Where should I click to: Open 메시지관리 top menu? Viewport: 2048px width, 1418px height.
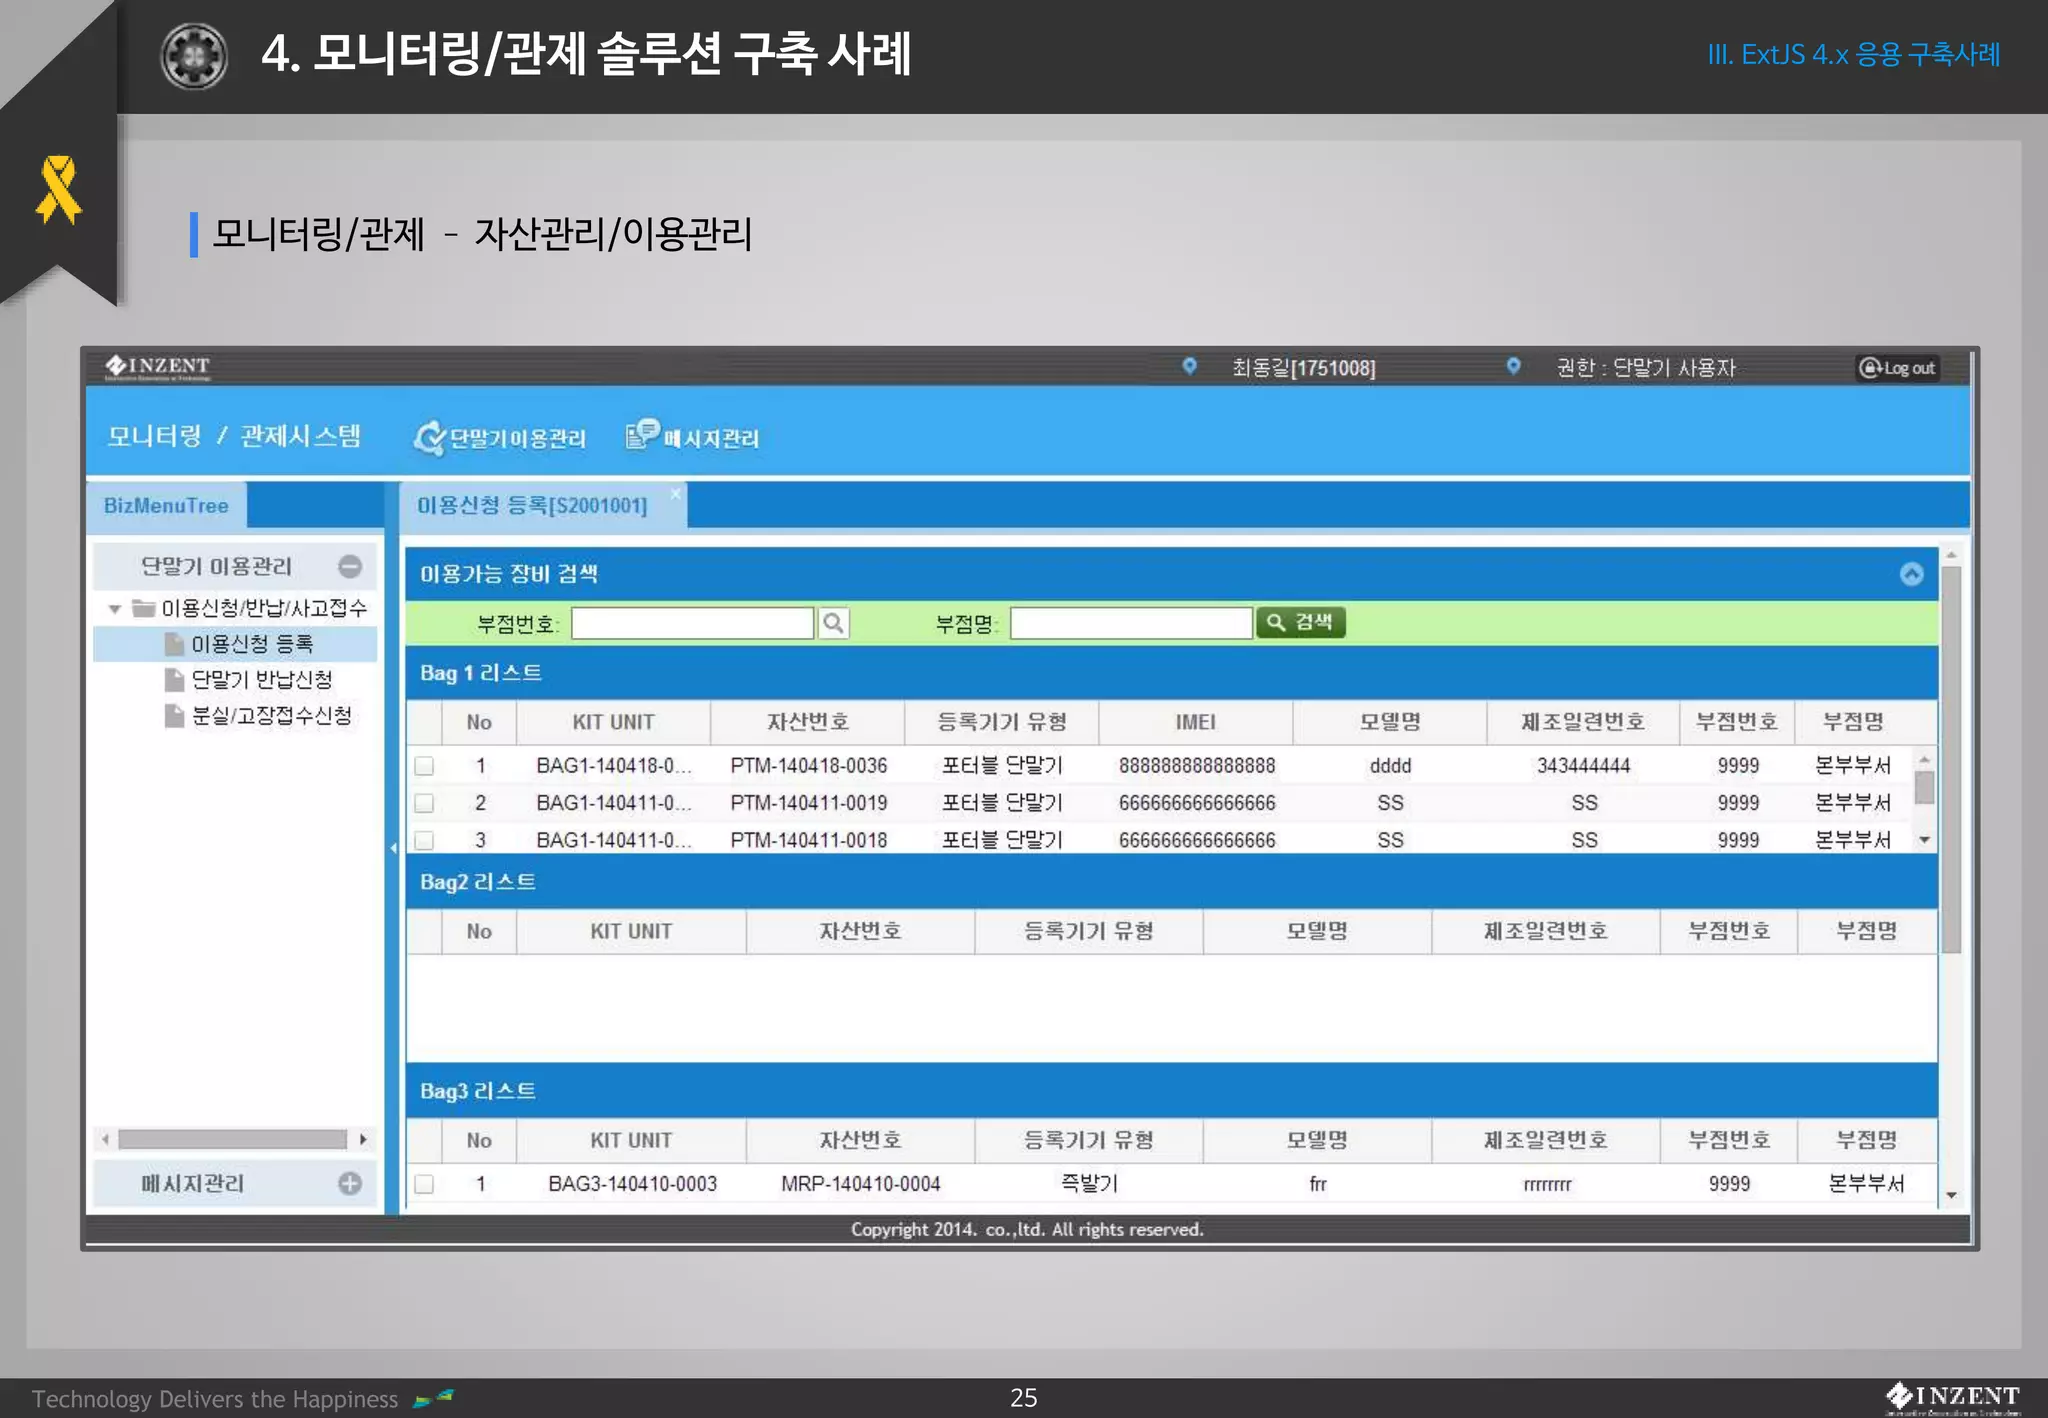click(692, 436)
